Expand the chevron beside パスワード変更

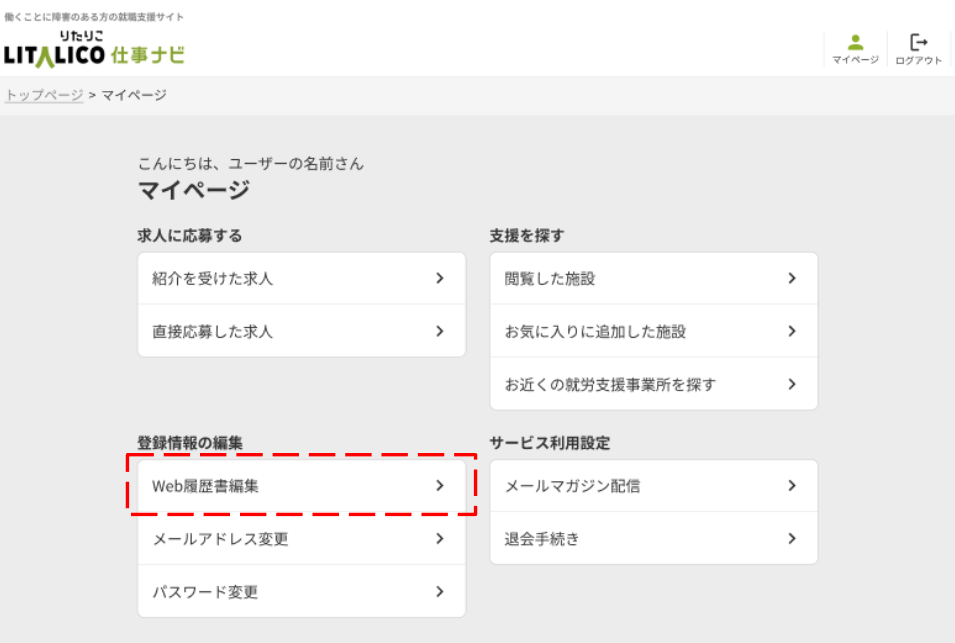(439, 591)
